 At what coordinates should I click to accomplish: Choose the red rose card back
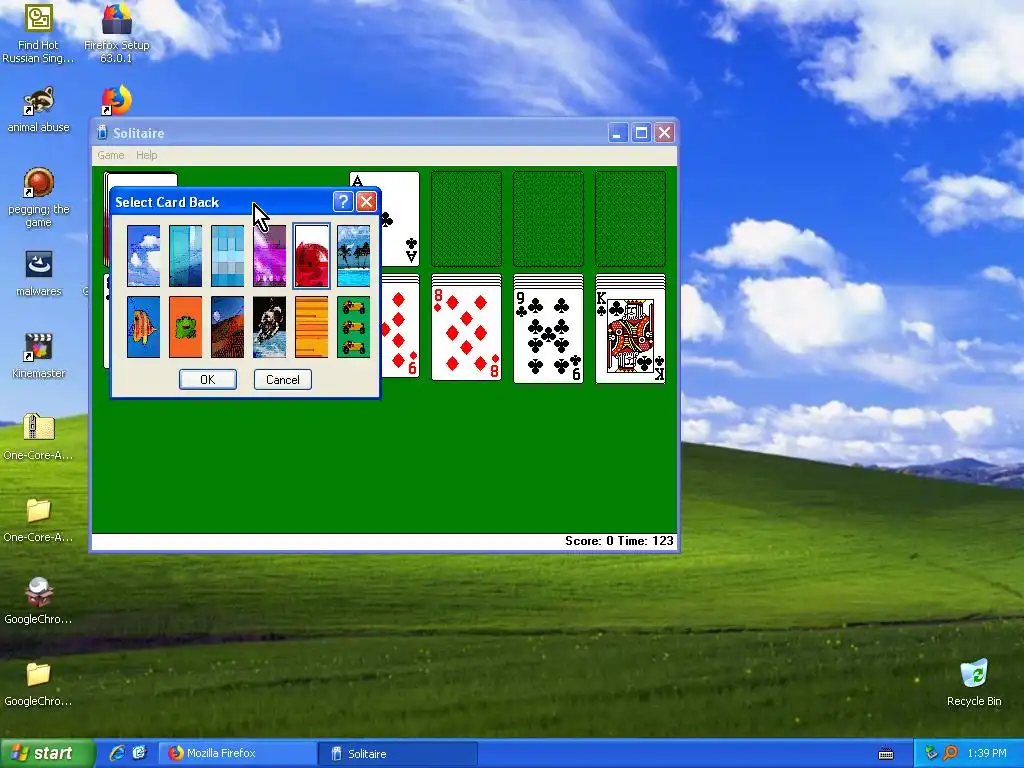(x=312, y=256)
